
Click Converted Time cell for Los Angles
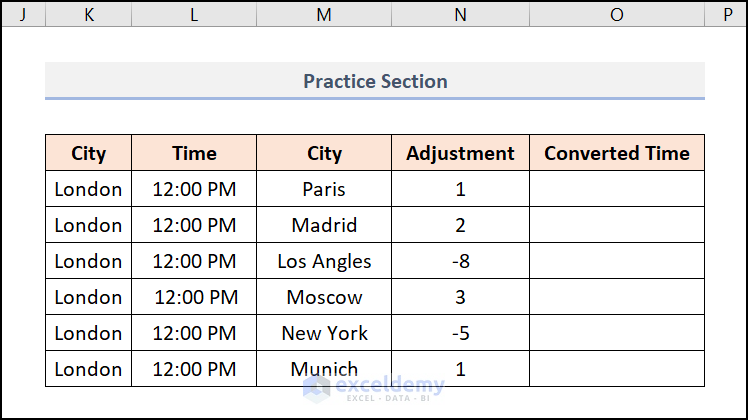pos(616,261)
